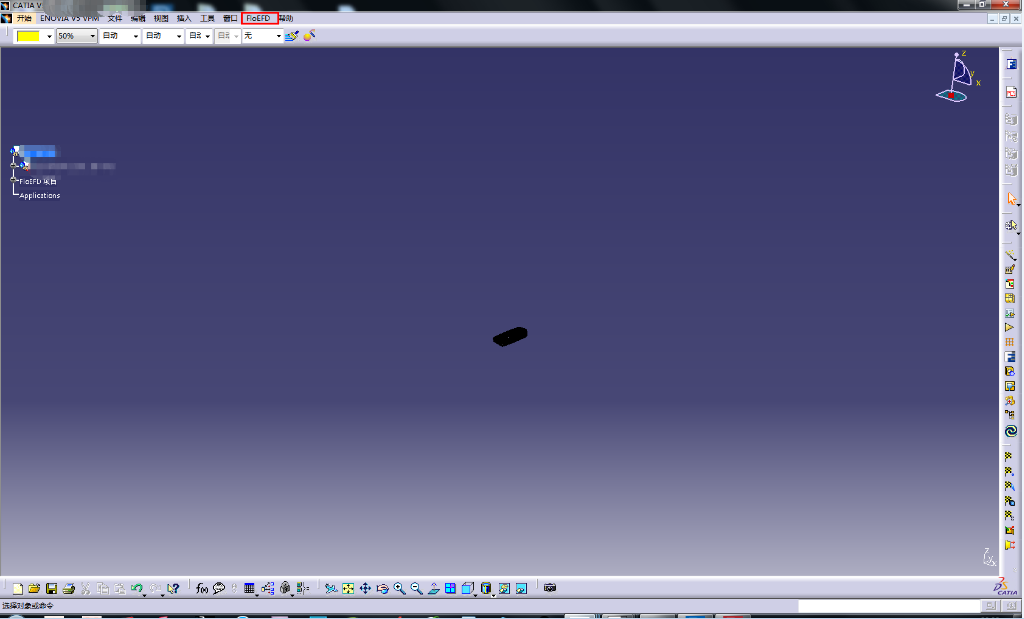Click the Select arrow tool in right toolbar
Viewport: 1024px width, 619px height.
(x=1011, y=198)
